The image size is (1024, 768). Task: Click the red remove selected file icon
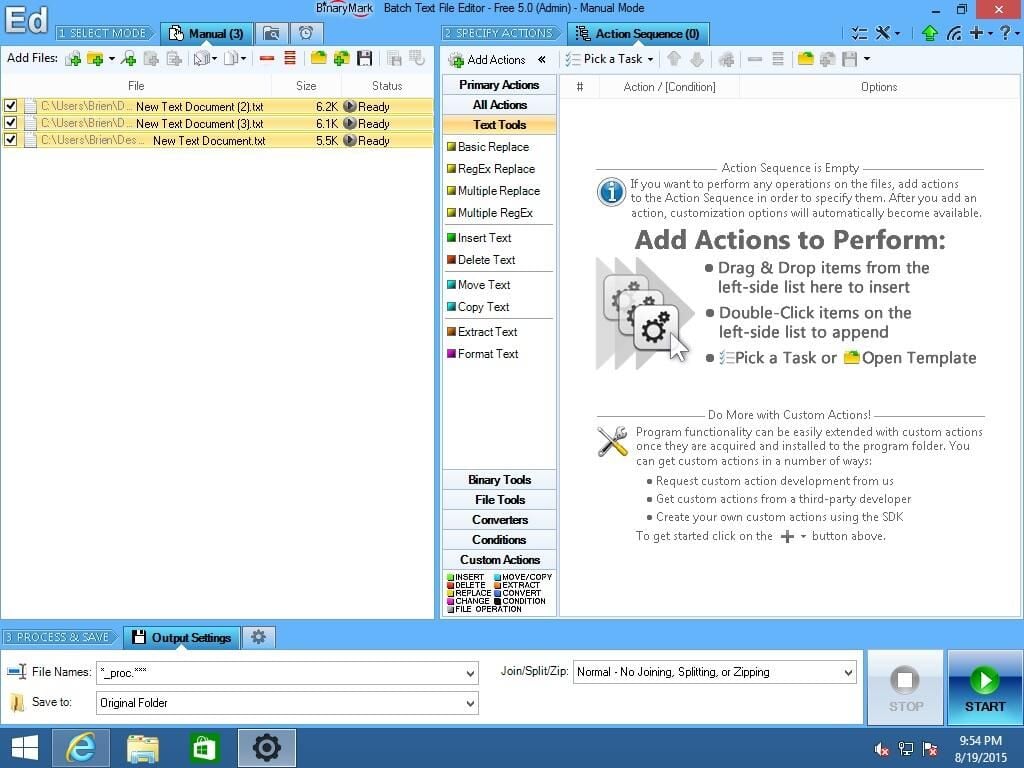click(266, 59)
